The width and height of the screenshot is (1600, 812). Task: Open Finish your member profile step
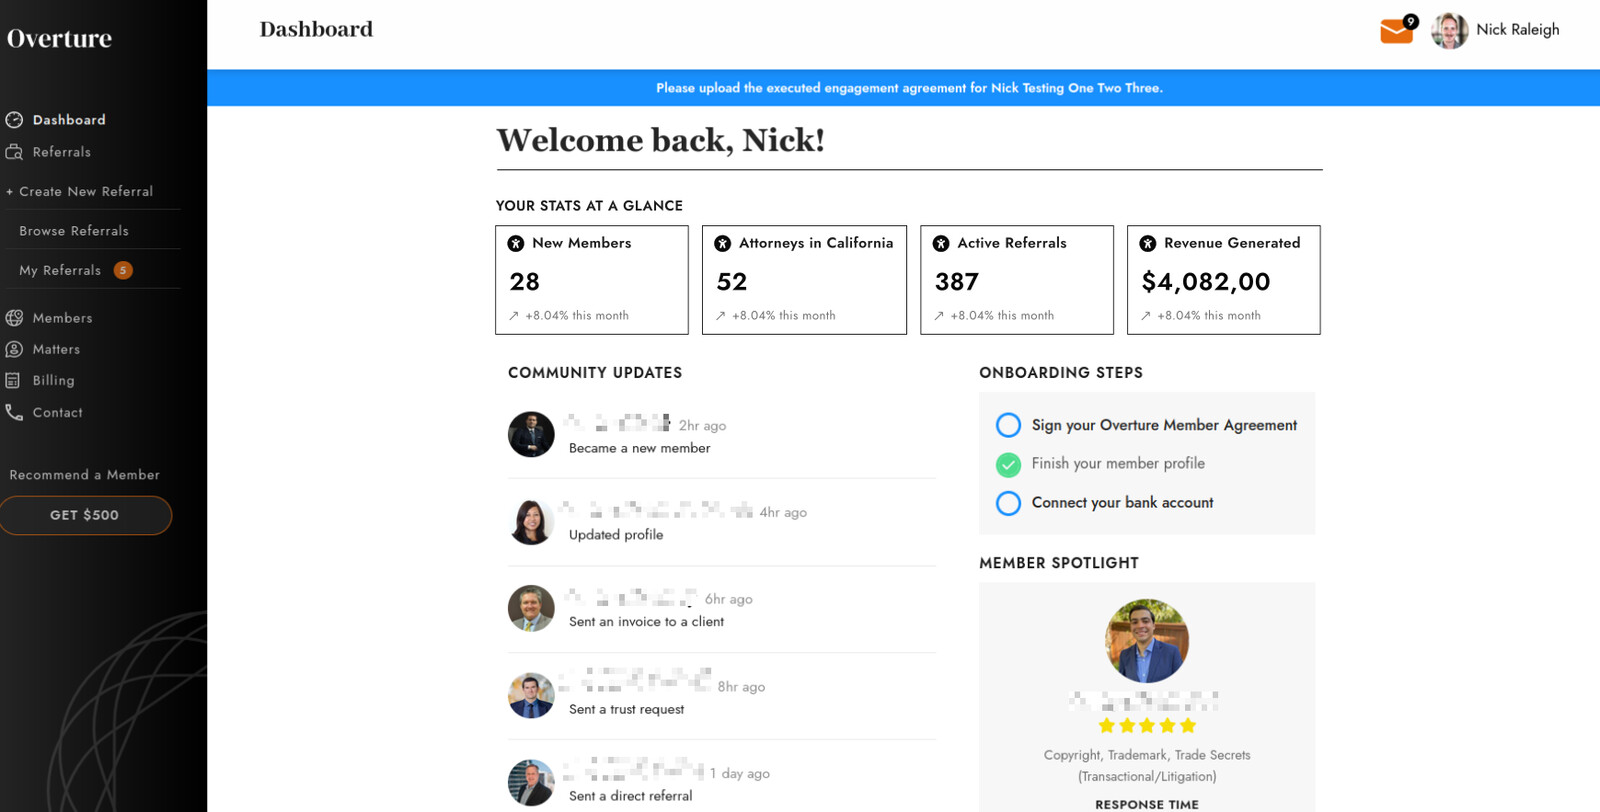(x=1118, y=464)
